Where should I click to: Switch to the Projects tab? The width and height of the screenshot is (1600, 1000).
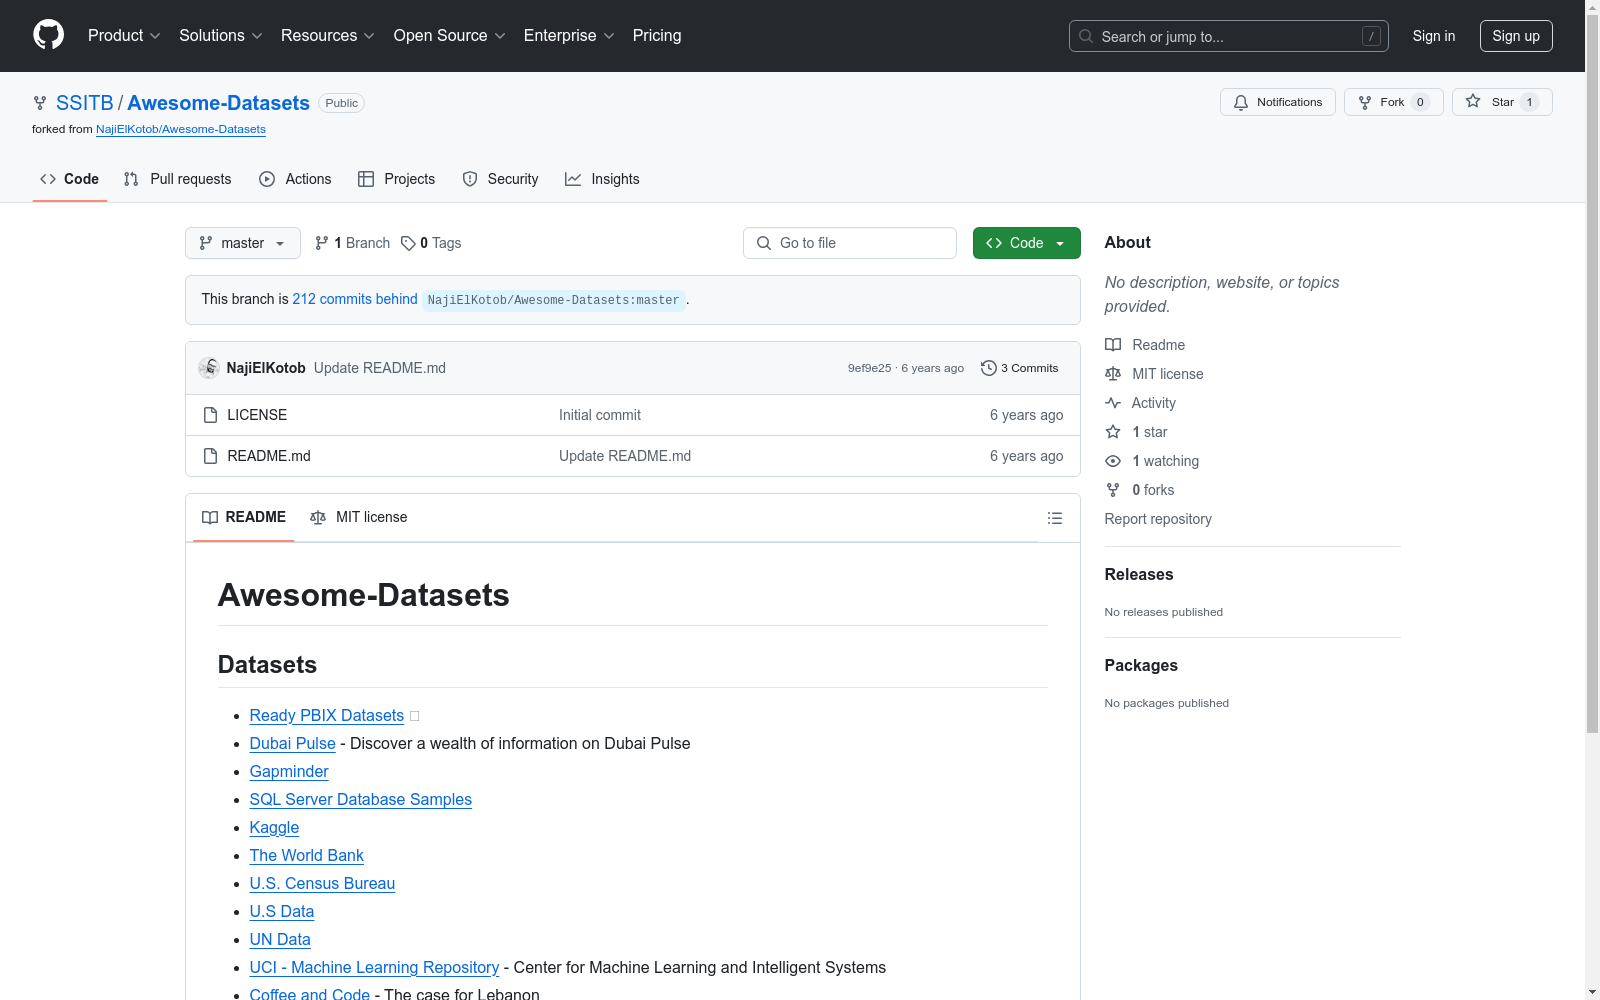pos(397,179)
